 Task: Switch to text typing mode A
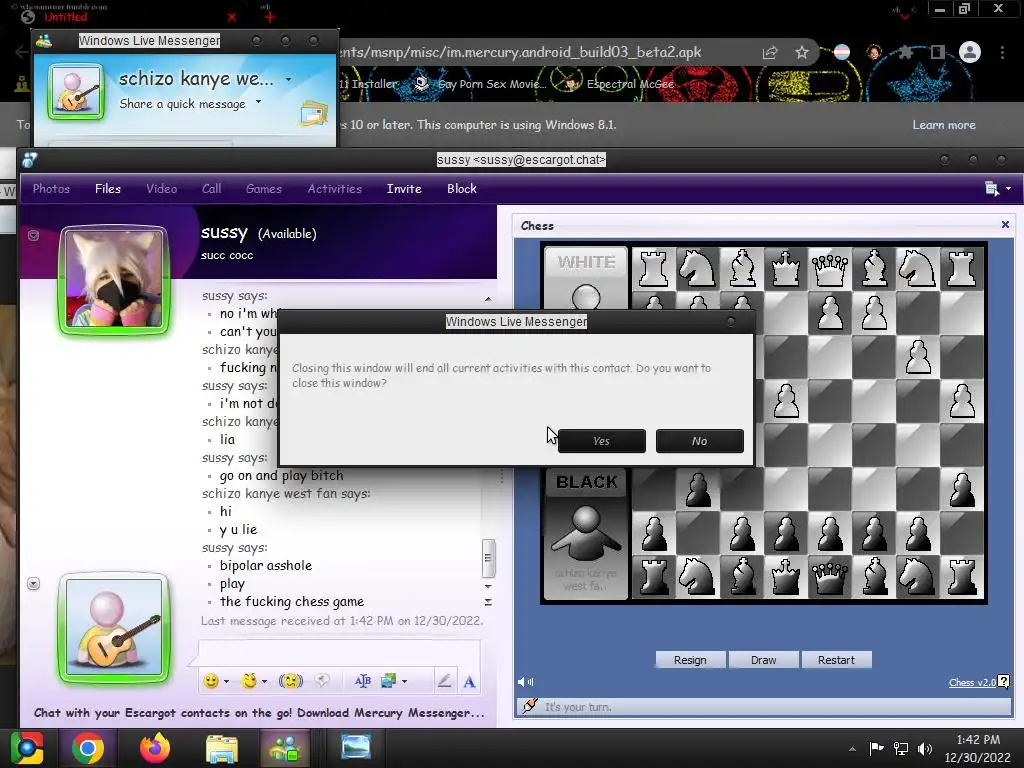coord(469,682)
